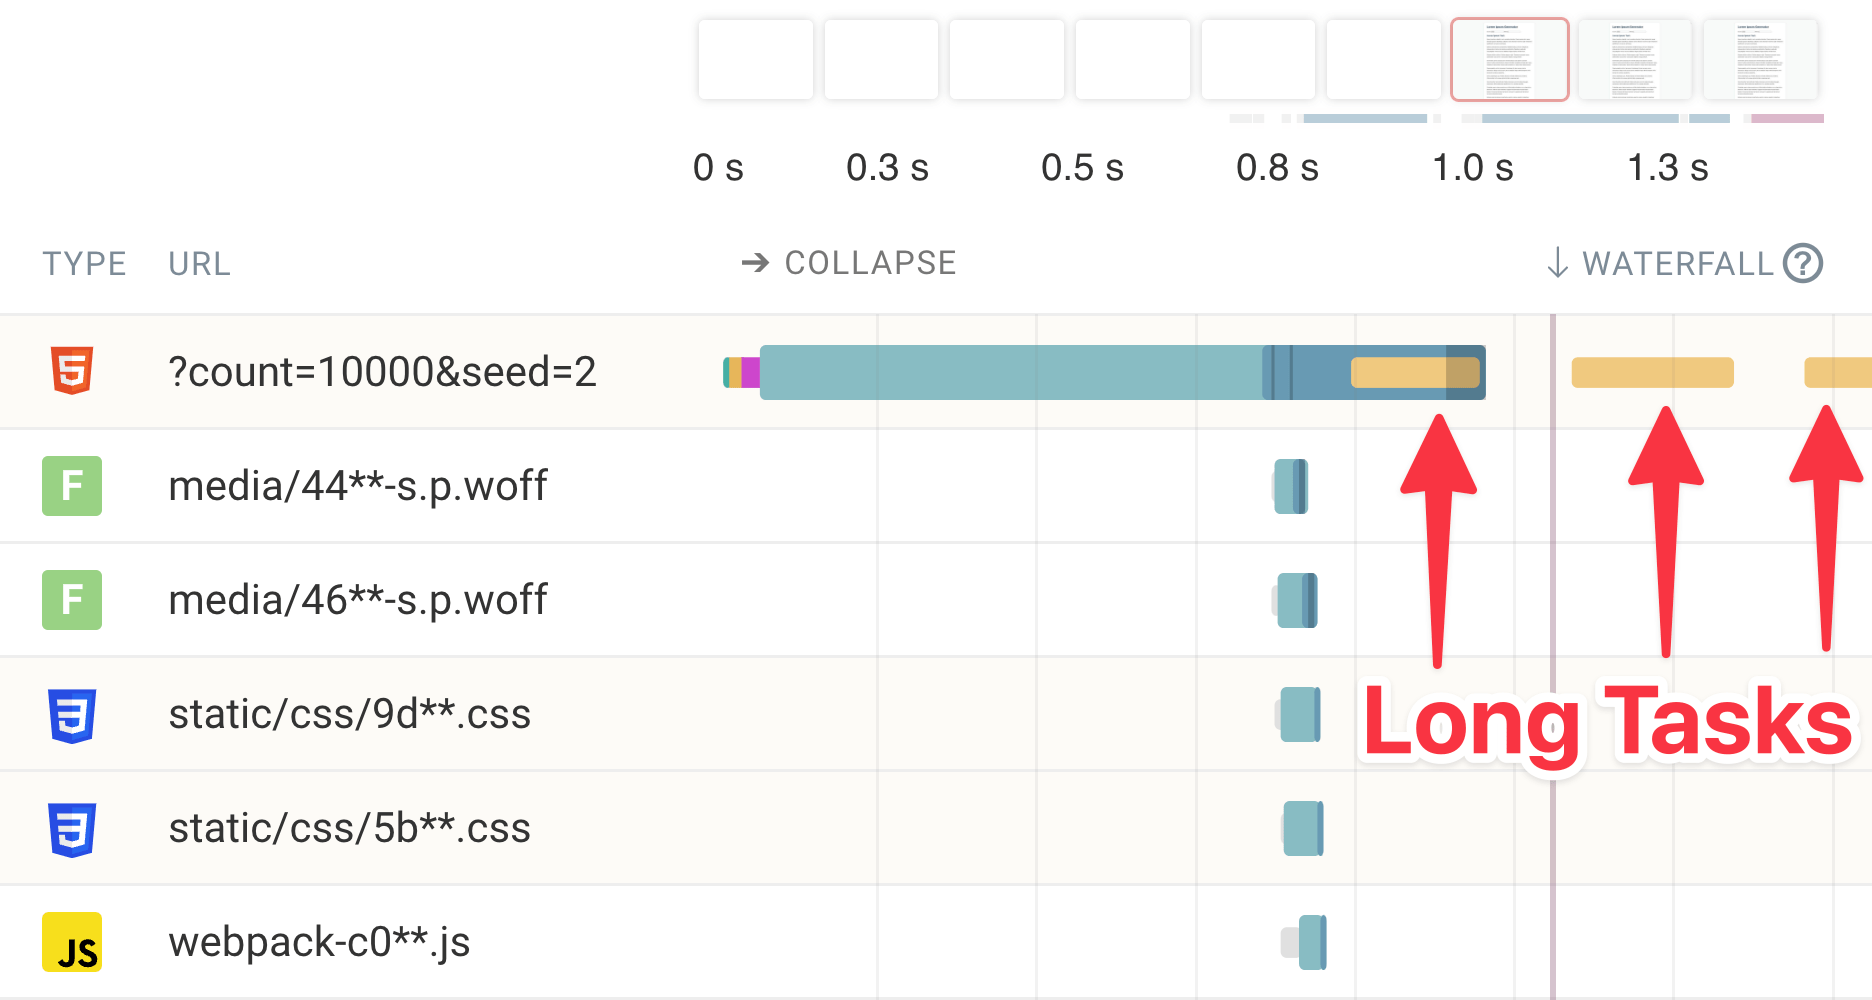Open the waterfall help question mark icon
This screenshot has height=1000, width=1872.
1800,263
